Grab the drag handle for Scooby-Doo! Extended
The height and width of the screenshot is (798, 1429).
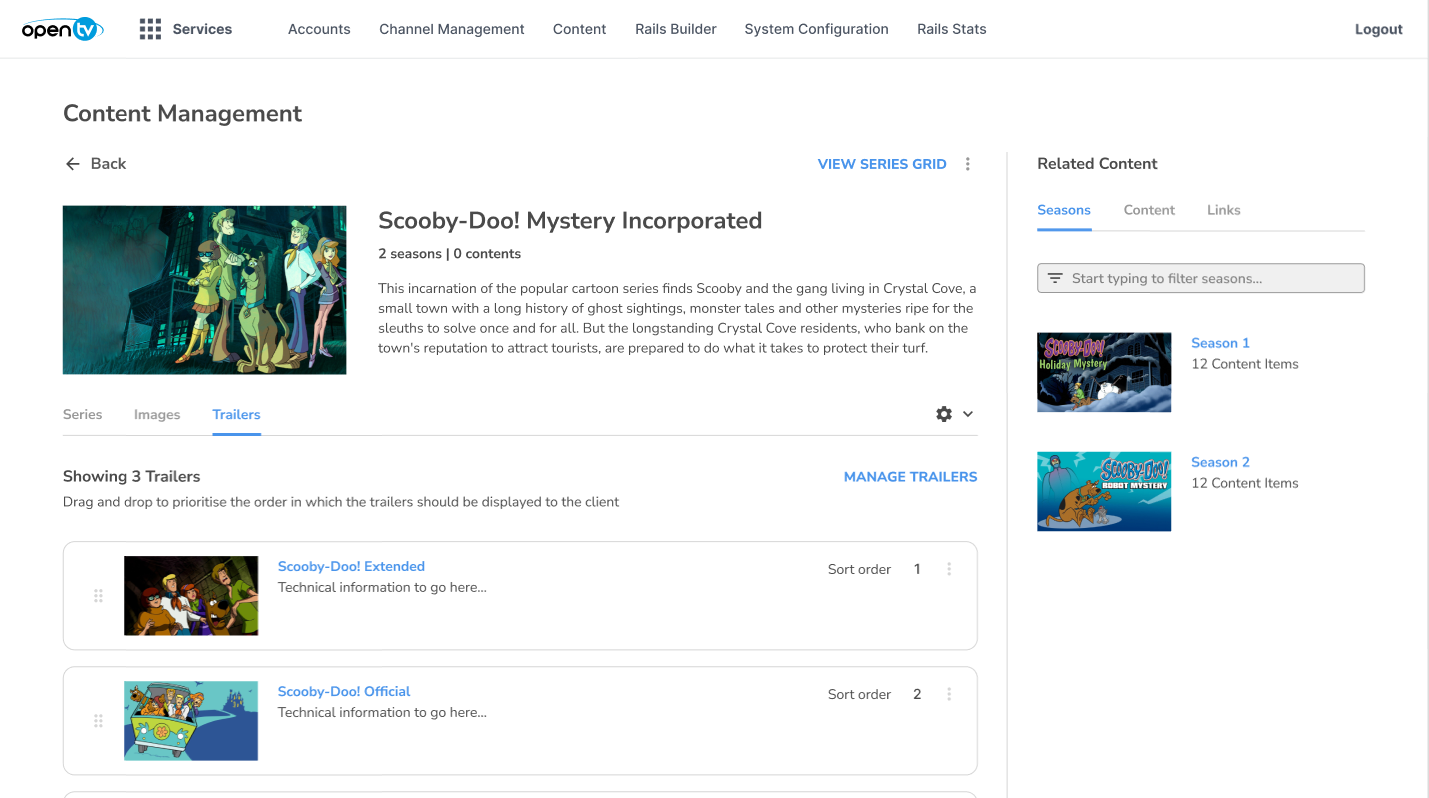(x=98, y=596)
